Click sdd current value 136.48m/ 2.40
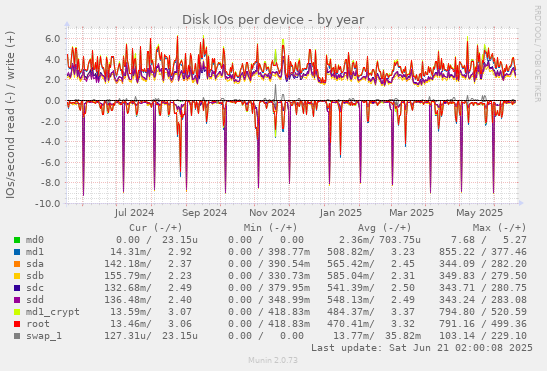This screenshot has width=547, height=371. [x=148, y=300]
